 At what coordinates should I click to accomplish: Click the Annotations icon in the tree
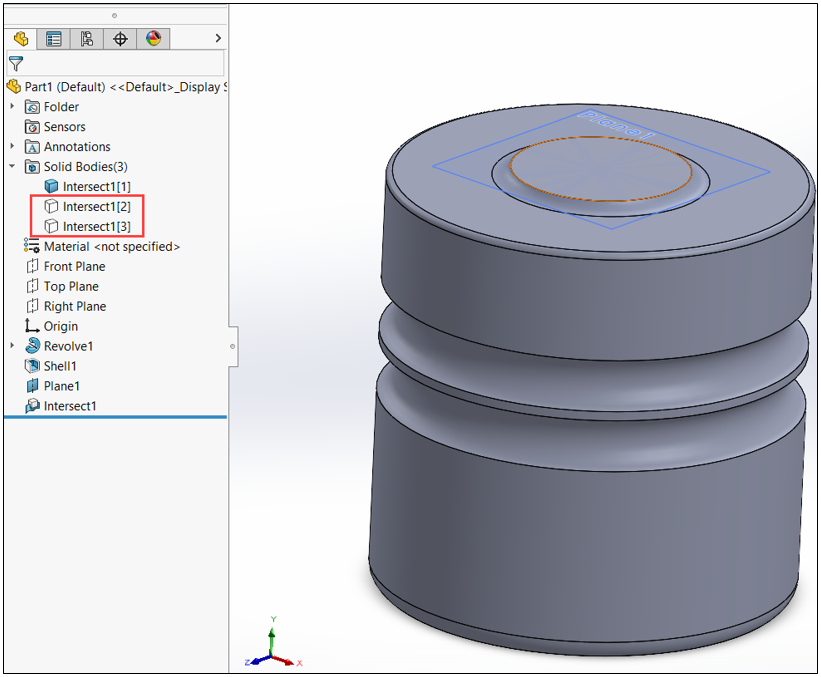pos(31,146)
